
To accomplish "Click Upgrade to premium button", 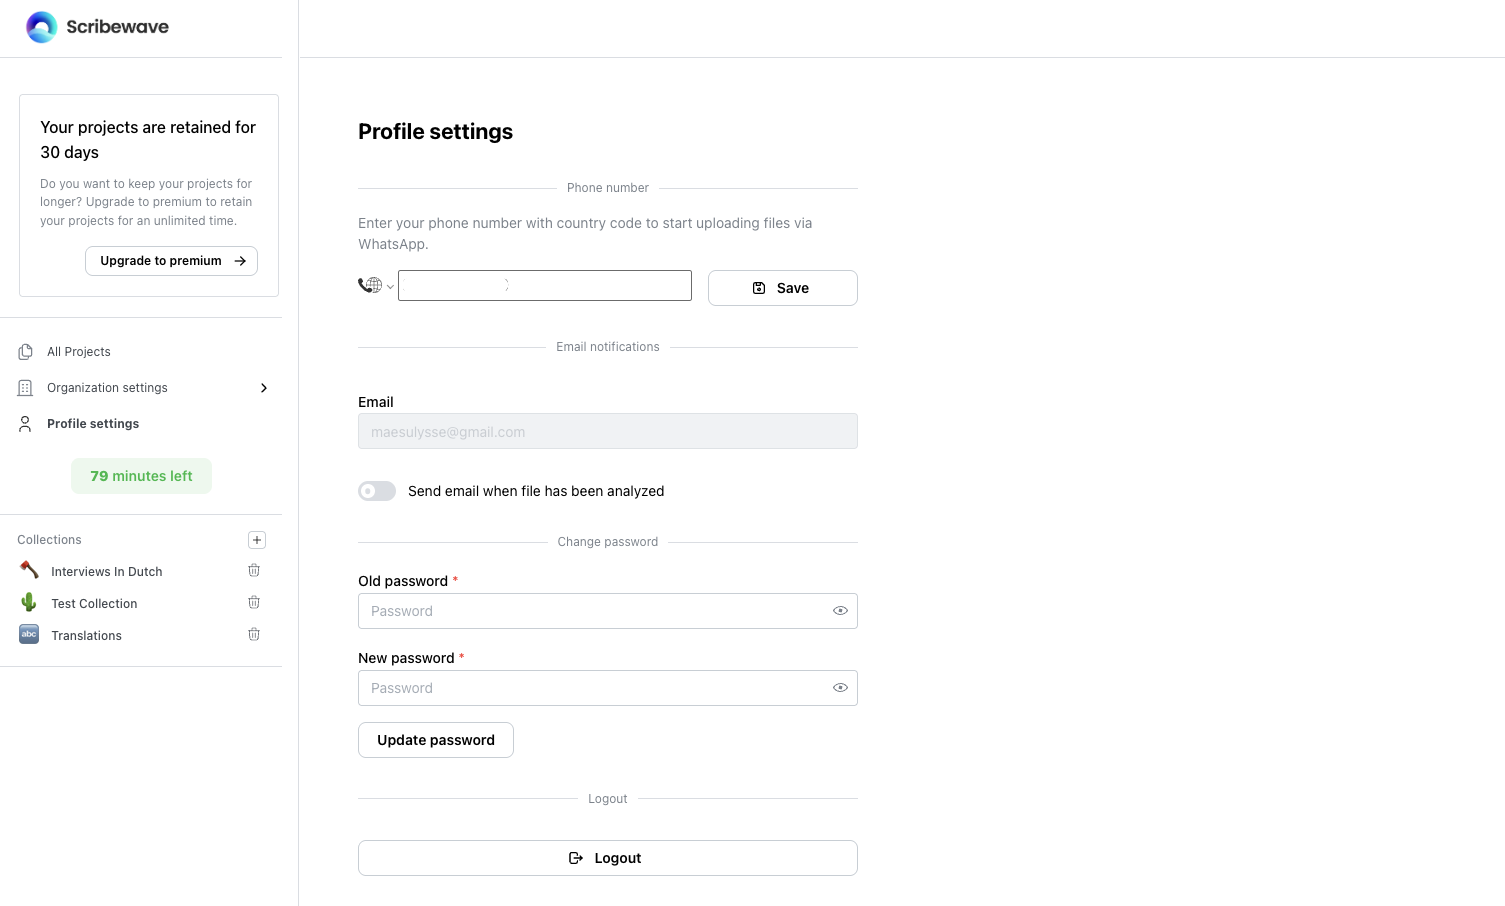I will coord(171,261).
